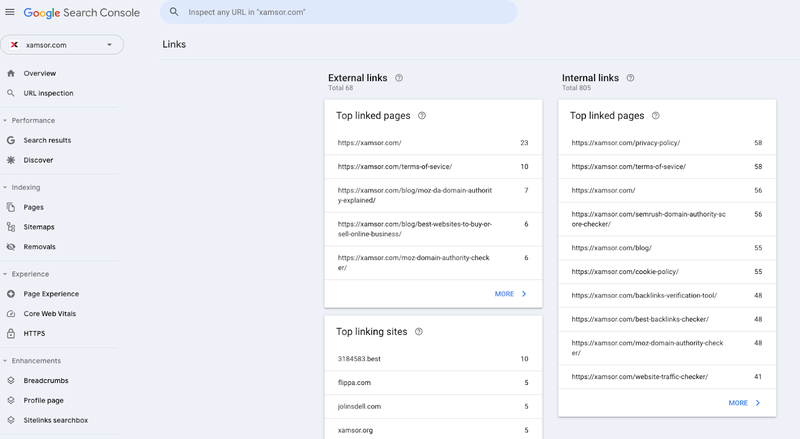Screen dimensions: 800x439
Task: Click MORE under internal top linked pages
Action: 744,403
